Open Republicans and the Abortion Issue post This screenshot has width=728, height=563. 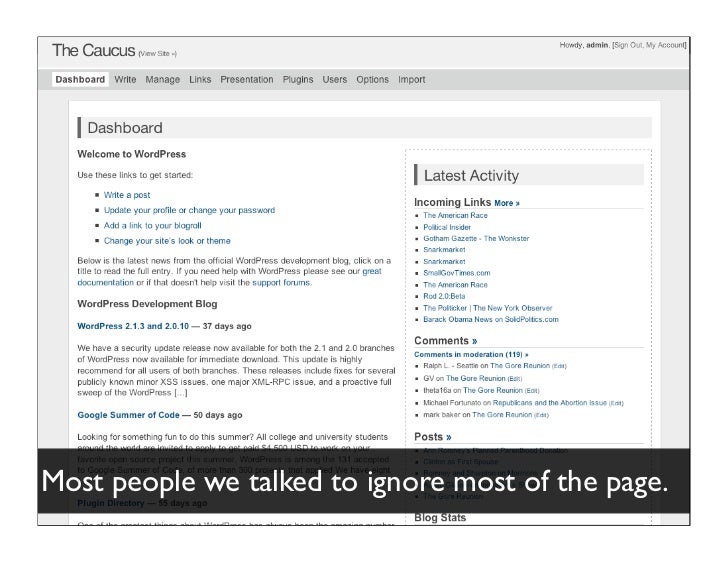point(550,403)
